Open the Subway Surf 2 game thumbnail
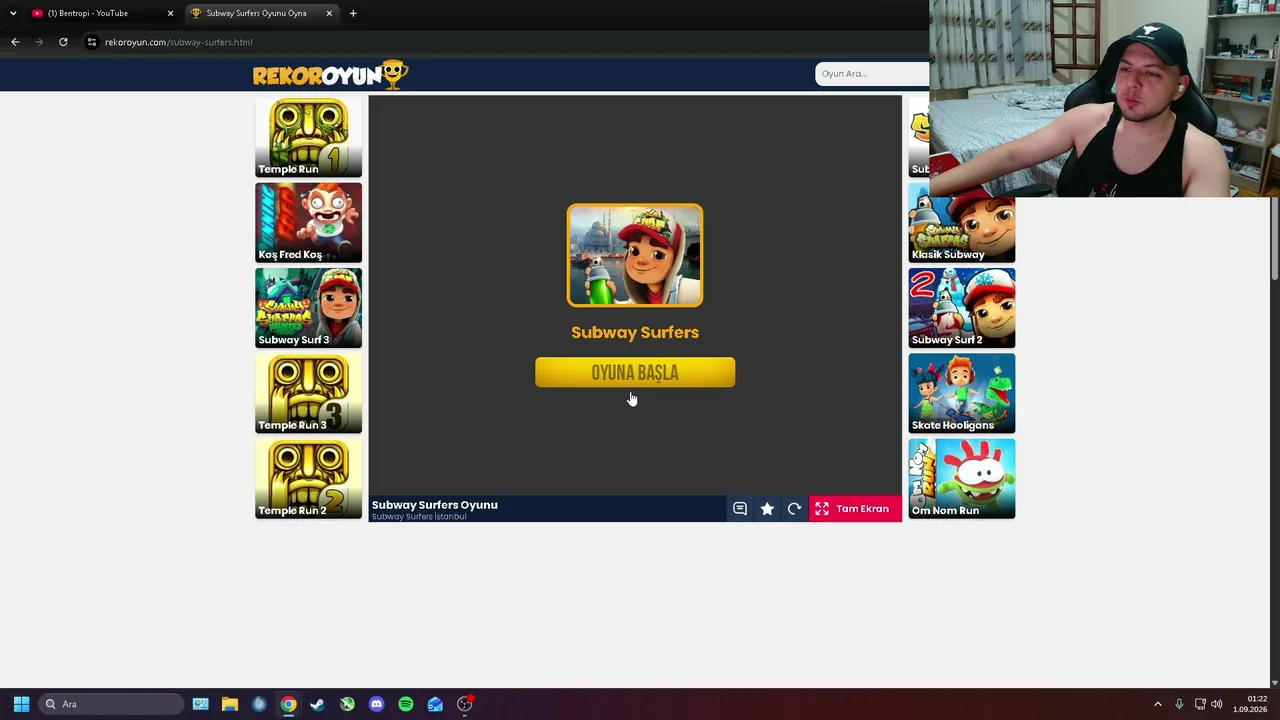Image resolution: width=1280 pixels, height=720 pixels. pos(961,308)
